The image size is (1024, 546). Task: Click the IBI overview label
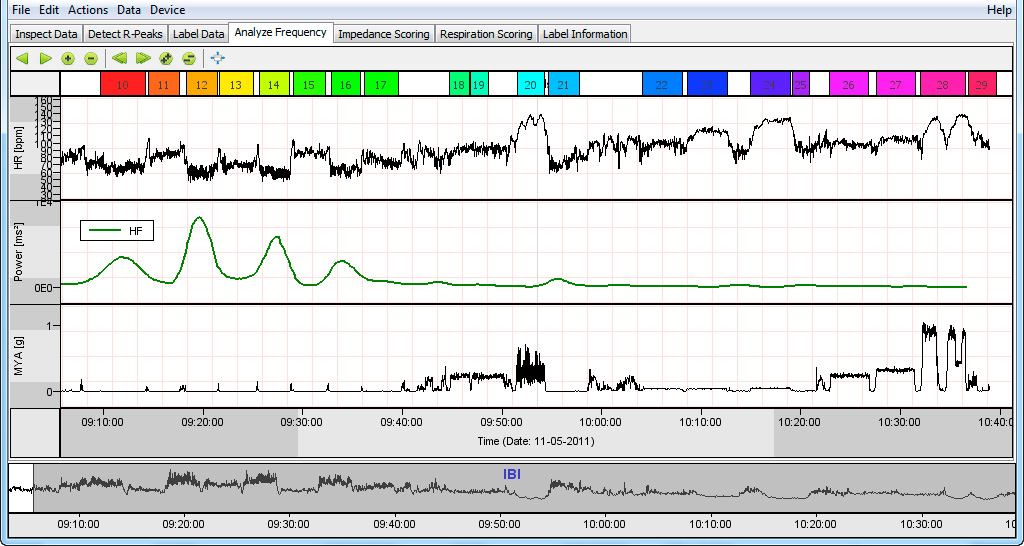512,475
